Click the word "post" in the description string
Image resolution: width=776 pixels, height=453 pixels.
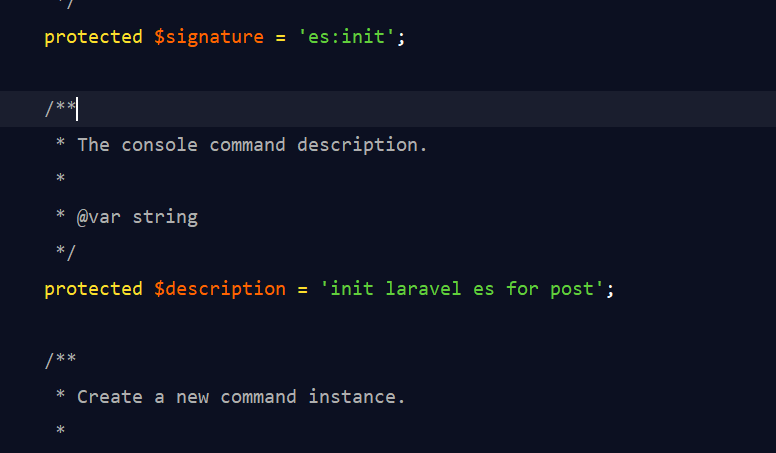pyautogui.click(x=572, y=289)
